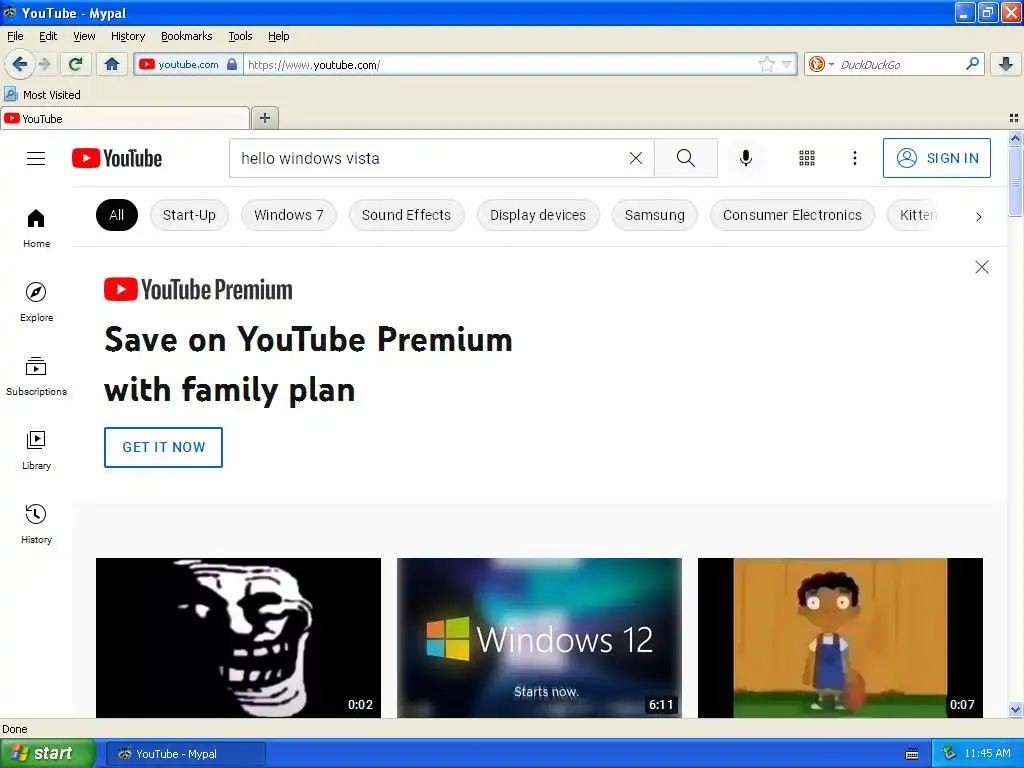Click the keyboard icon in the taskbar
The width and height of the screenshot is (1024, 768).
[912, 754]
